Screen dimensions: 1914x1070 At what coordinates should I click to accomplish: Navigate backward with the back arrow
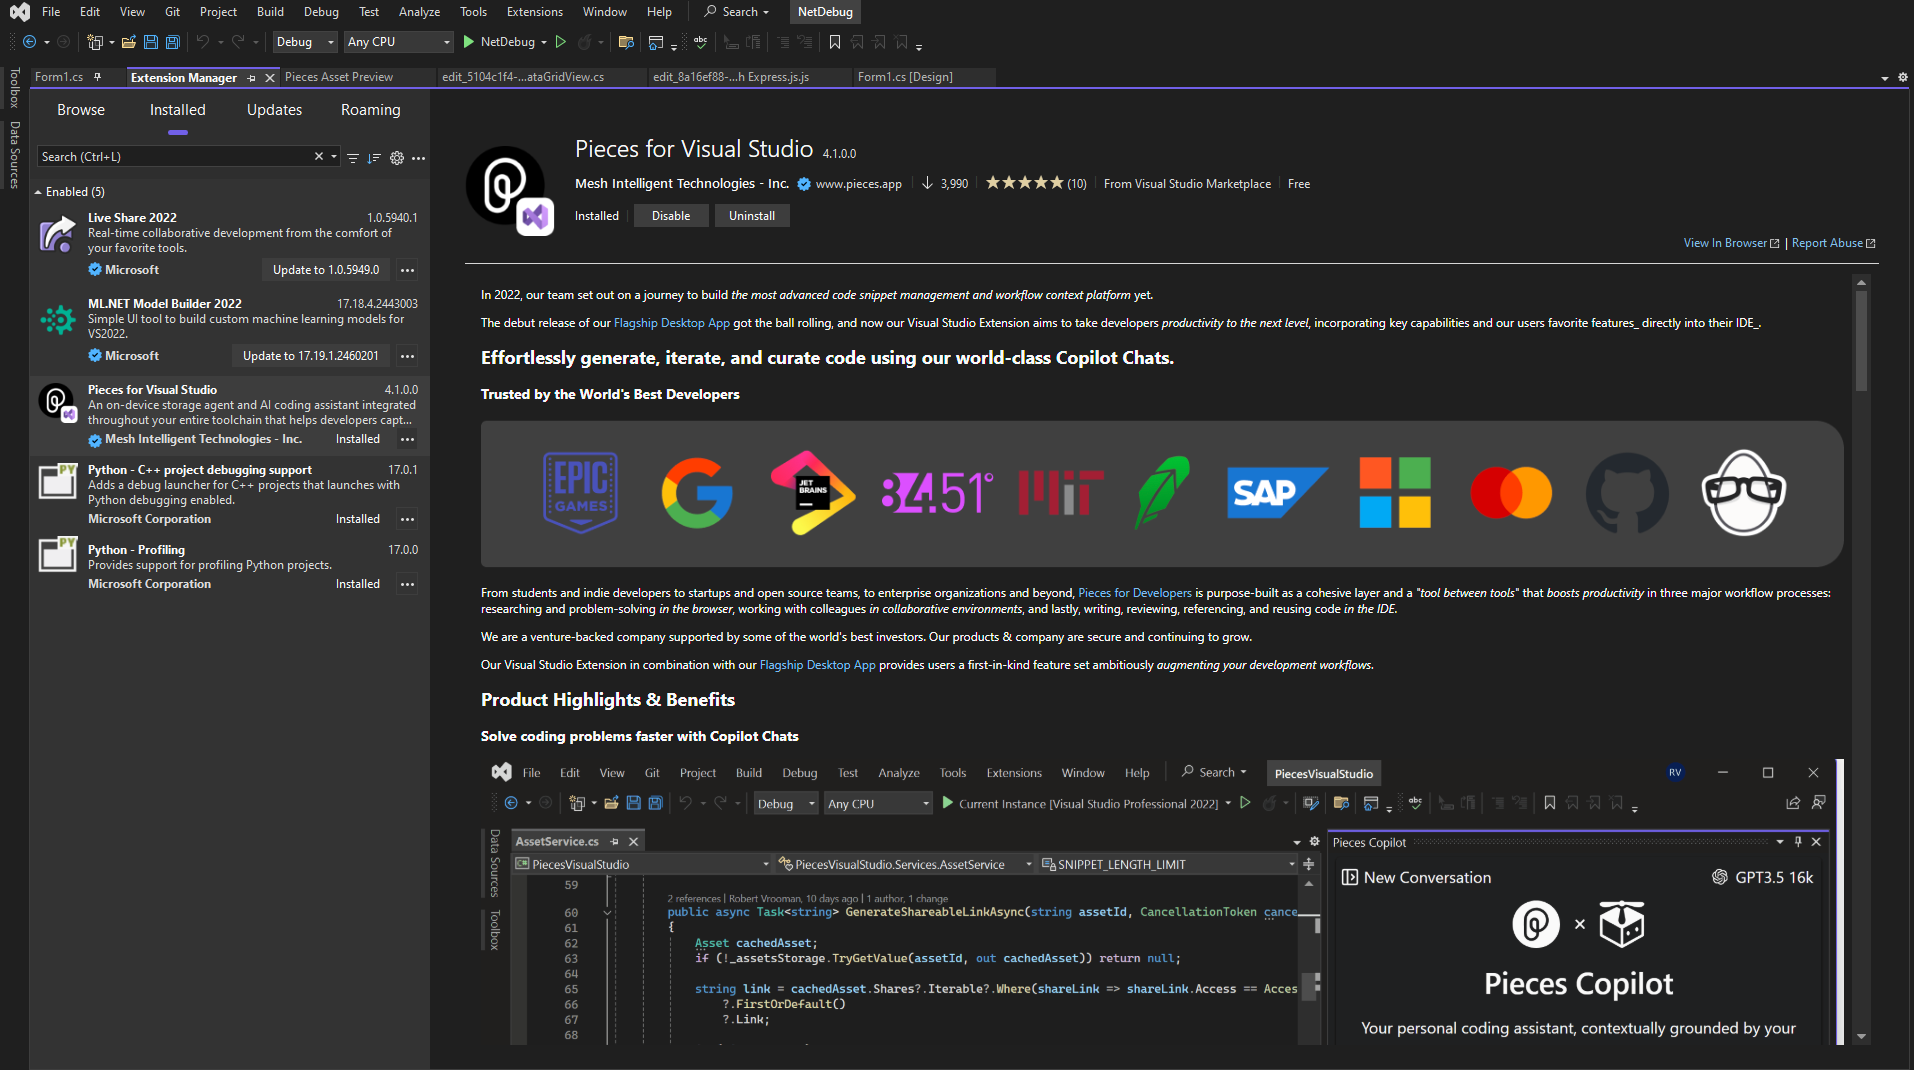(x=30, y=42)
